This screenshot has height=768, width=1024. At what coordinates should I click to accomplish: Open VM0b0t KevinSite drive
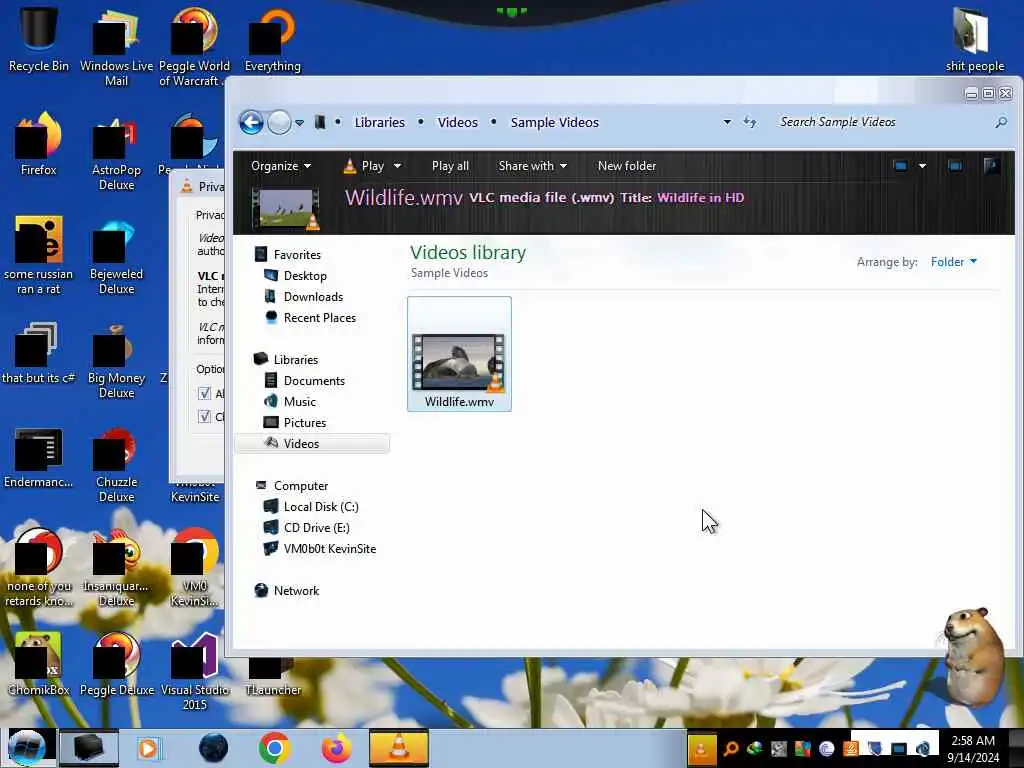pos(320,549)
